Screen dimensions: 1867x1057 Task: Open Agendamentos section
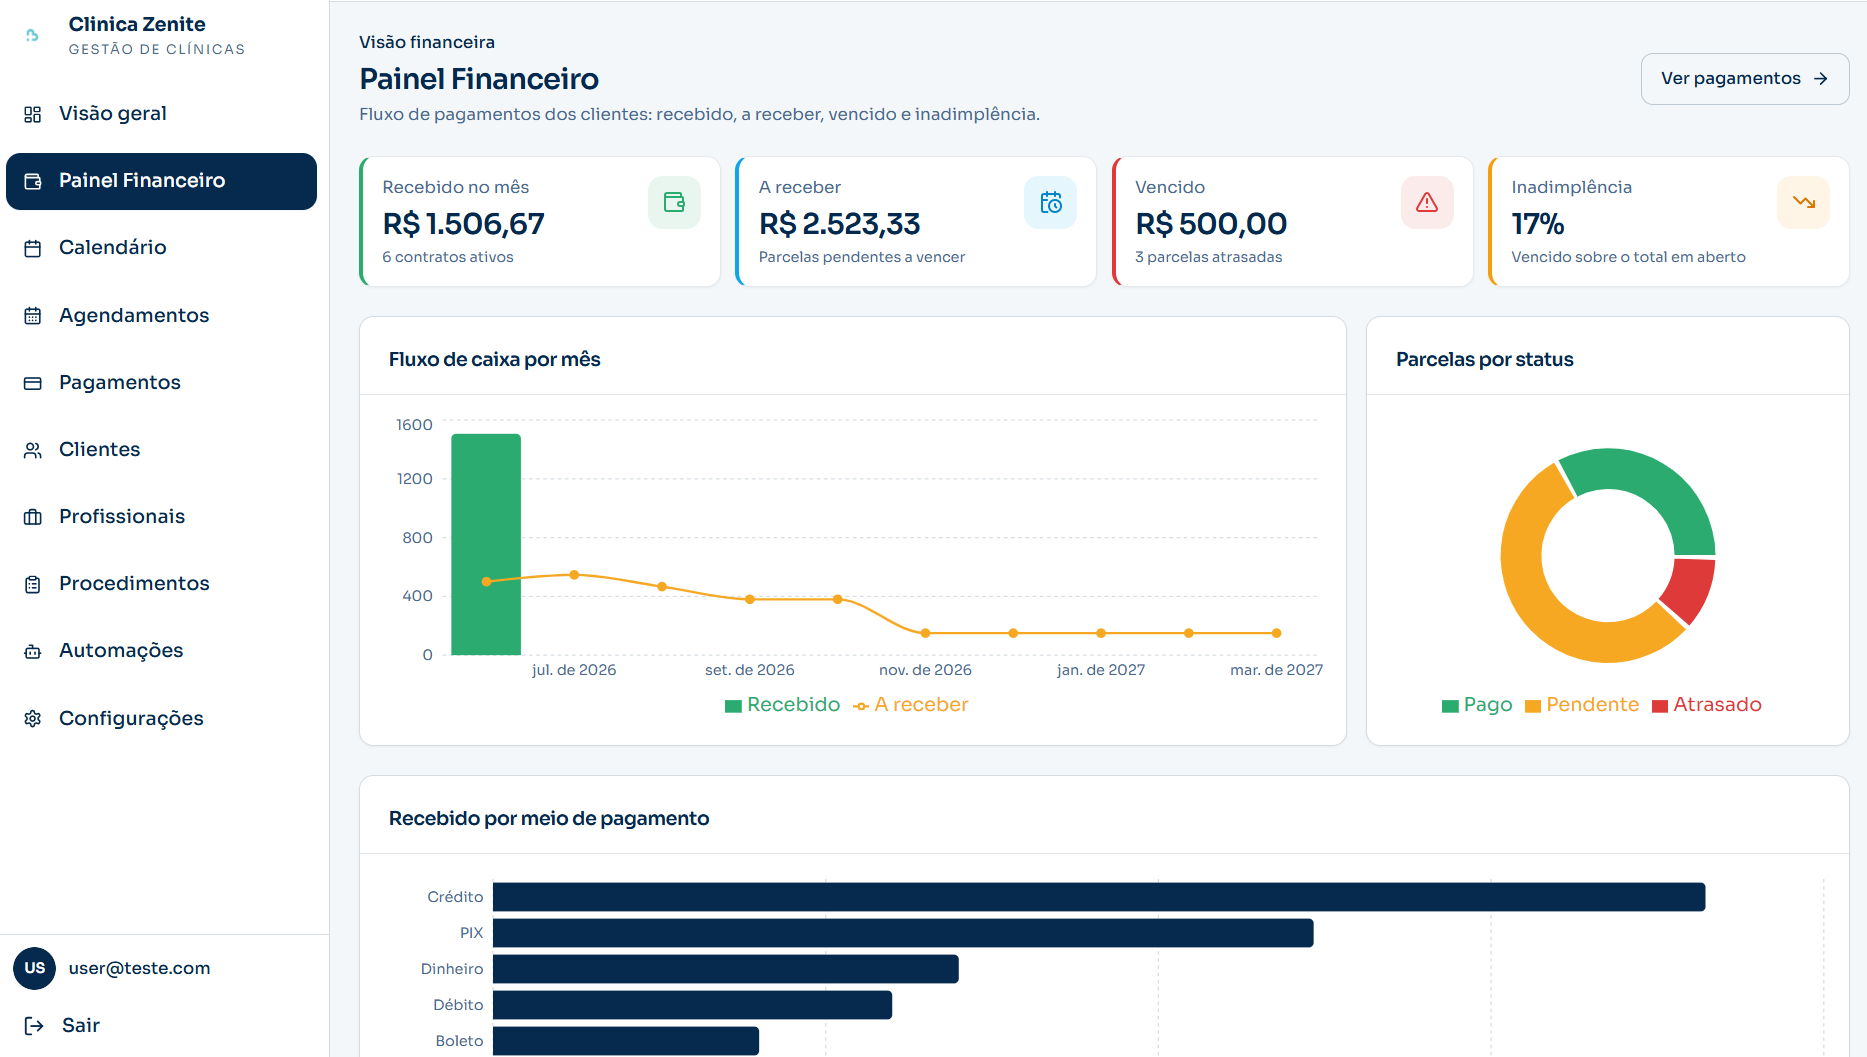(x=161, y=316)
